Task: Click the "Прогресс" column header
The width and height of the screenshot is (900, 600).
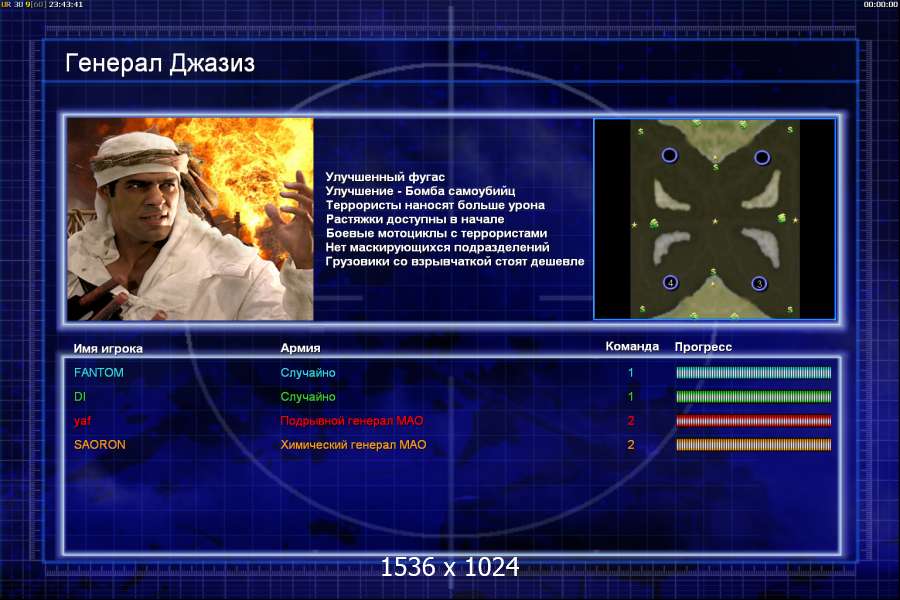Action: pos(703,347)
